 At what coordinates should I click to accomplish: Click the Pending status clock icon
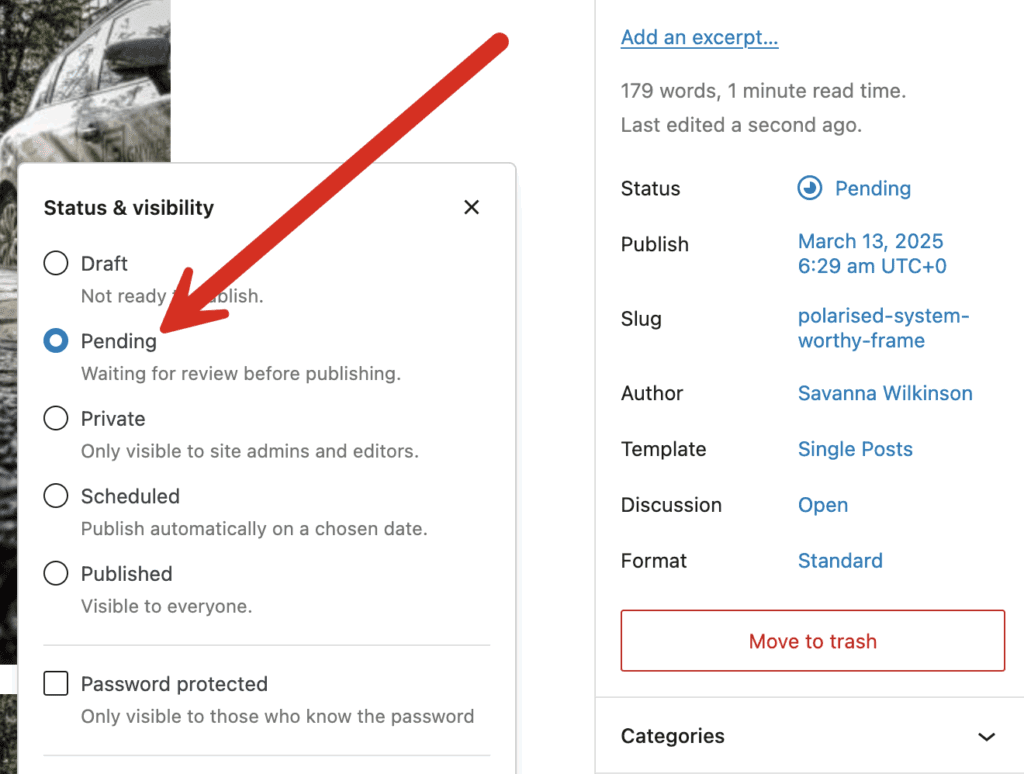tap(812, 188)
